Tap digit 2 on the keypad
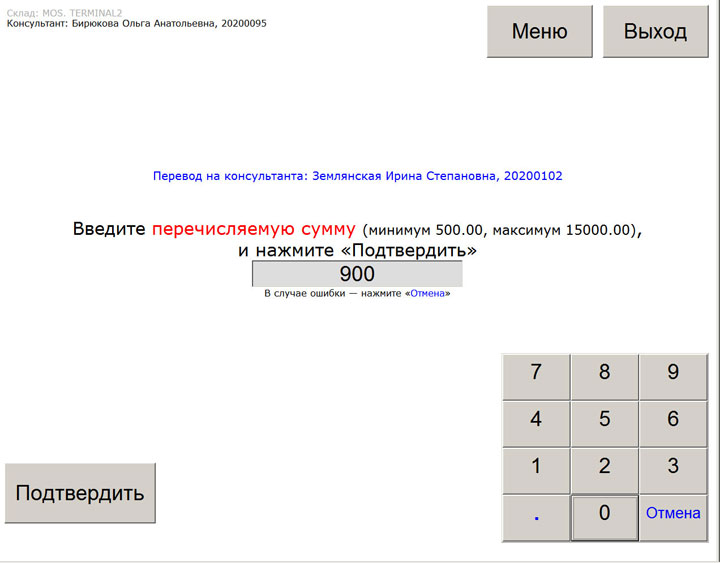This screenshot has height=563, width=720. [604, 471]
